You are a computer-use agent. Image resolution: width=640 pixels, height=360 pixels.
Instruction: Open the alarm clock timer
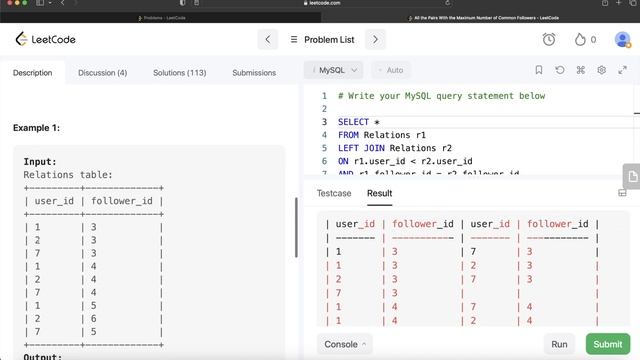tap(549, 39)
